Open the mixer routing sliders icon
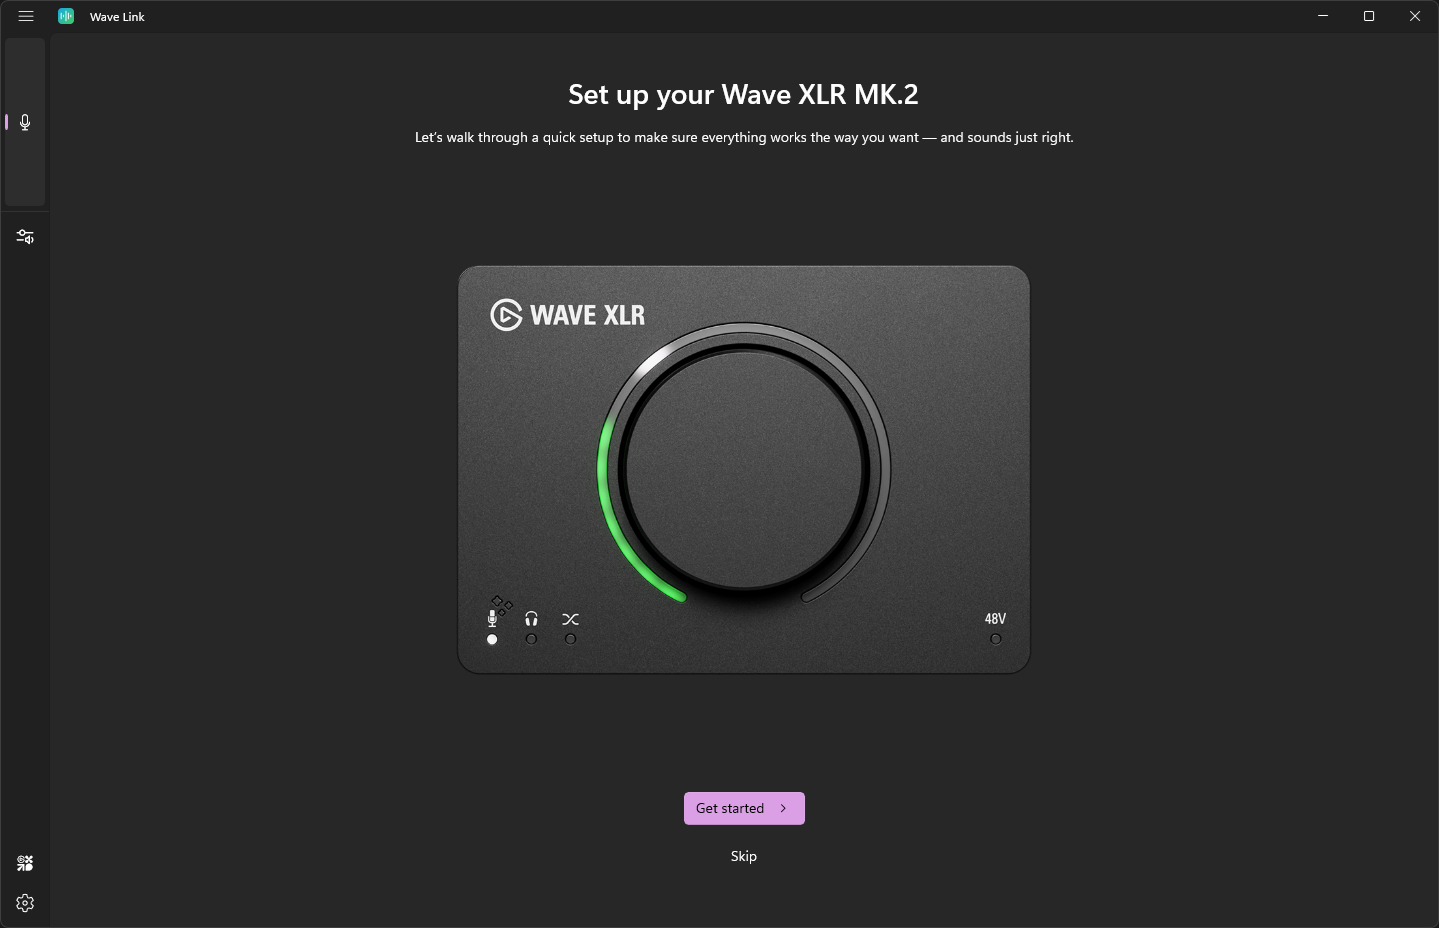Image resolution: width=1439 pixels, height=928 pixels. [x=25, y=237]
